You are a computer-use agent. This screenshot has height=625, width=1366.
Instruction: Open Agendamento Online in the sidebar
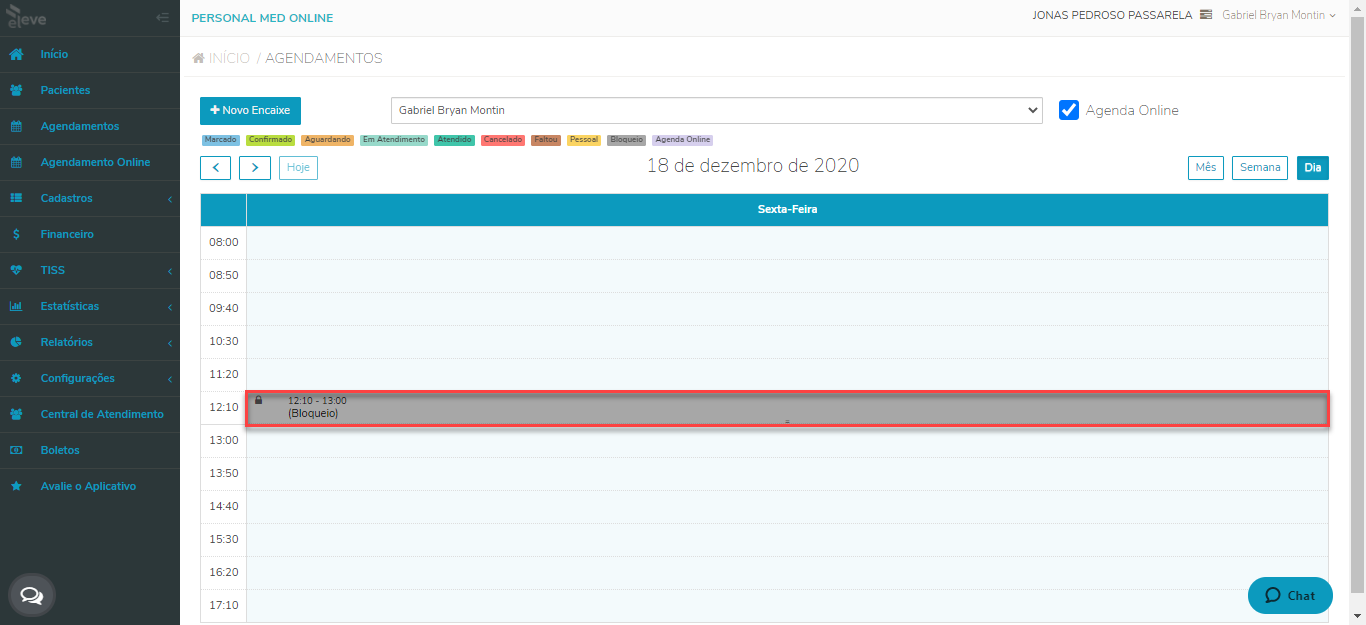coord(90,162)
